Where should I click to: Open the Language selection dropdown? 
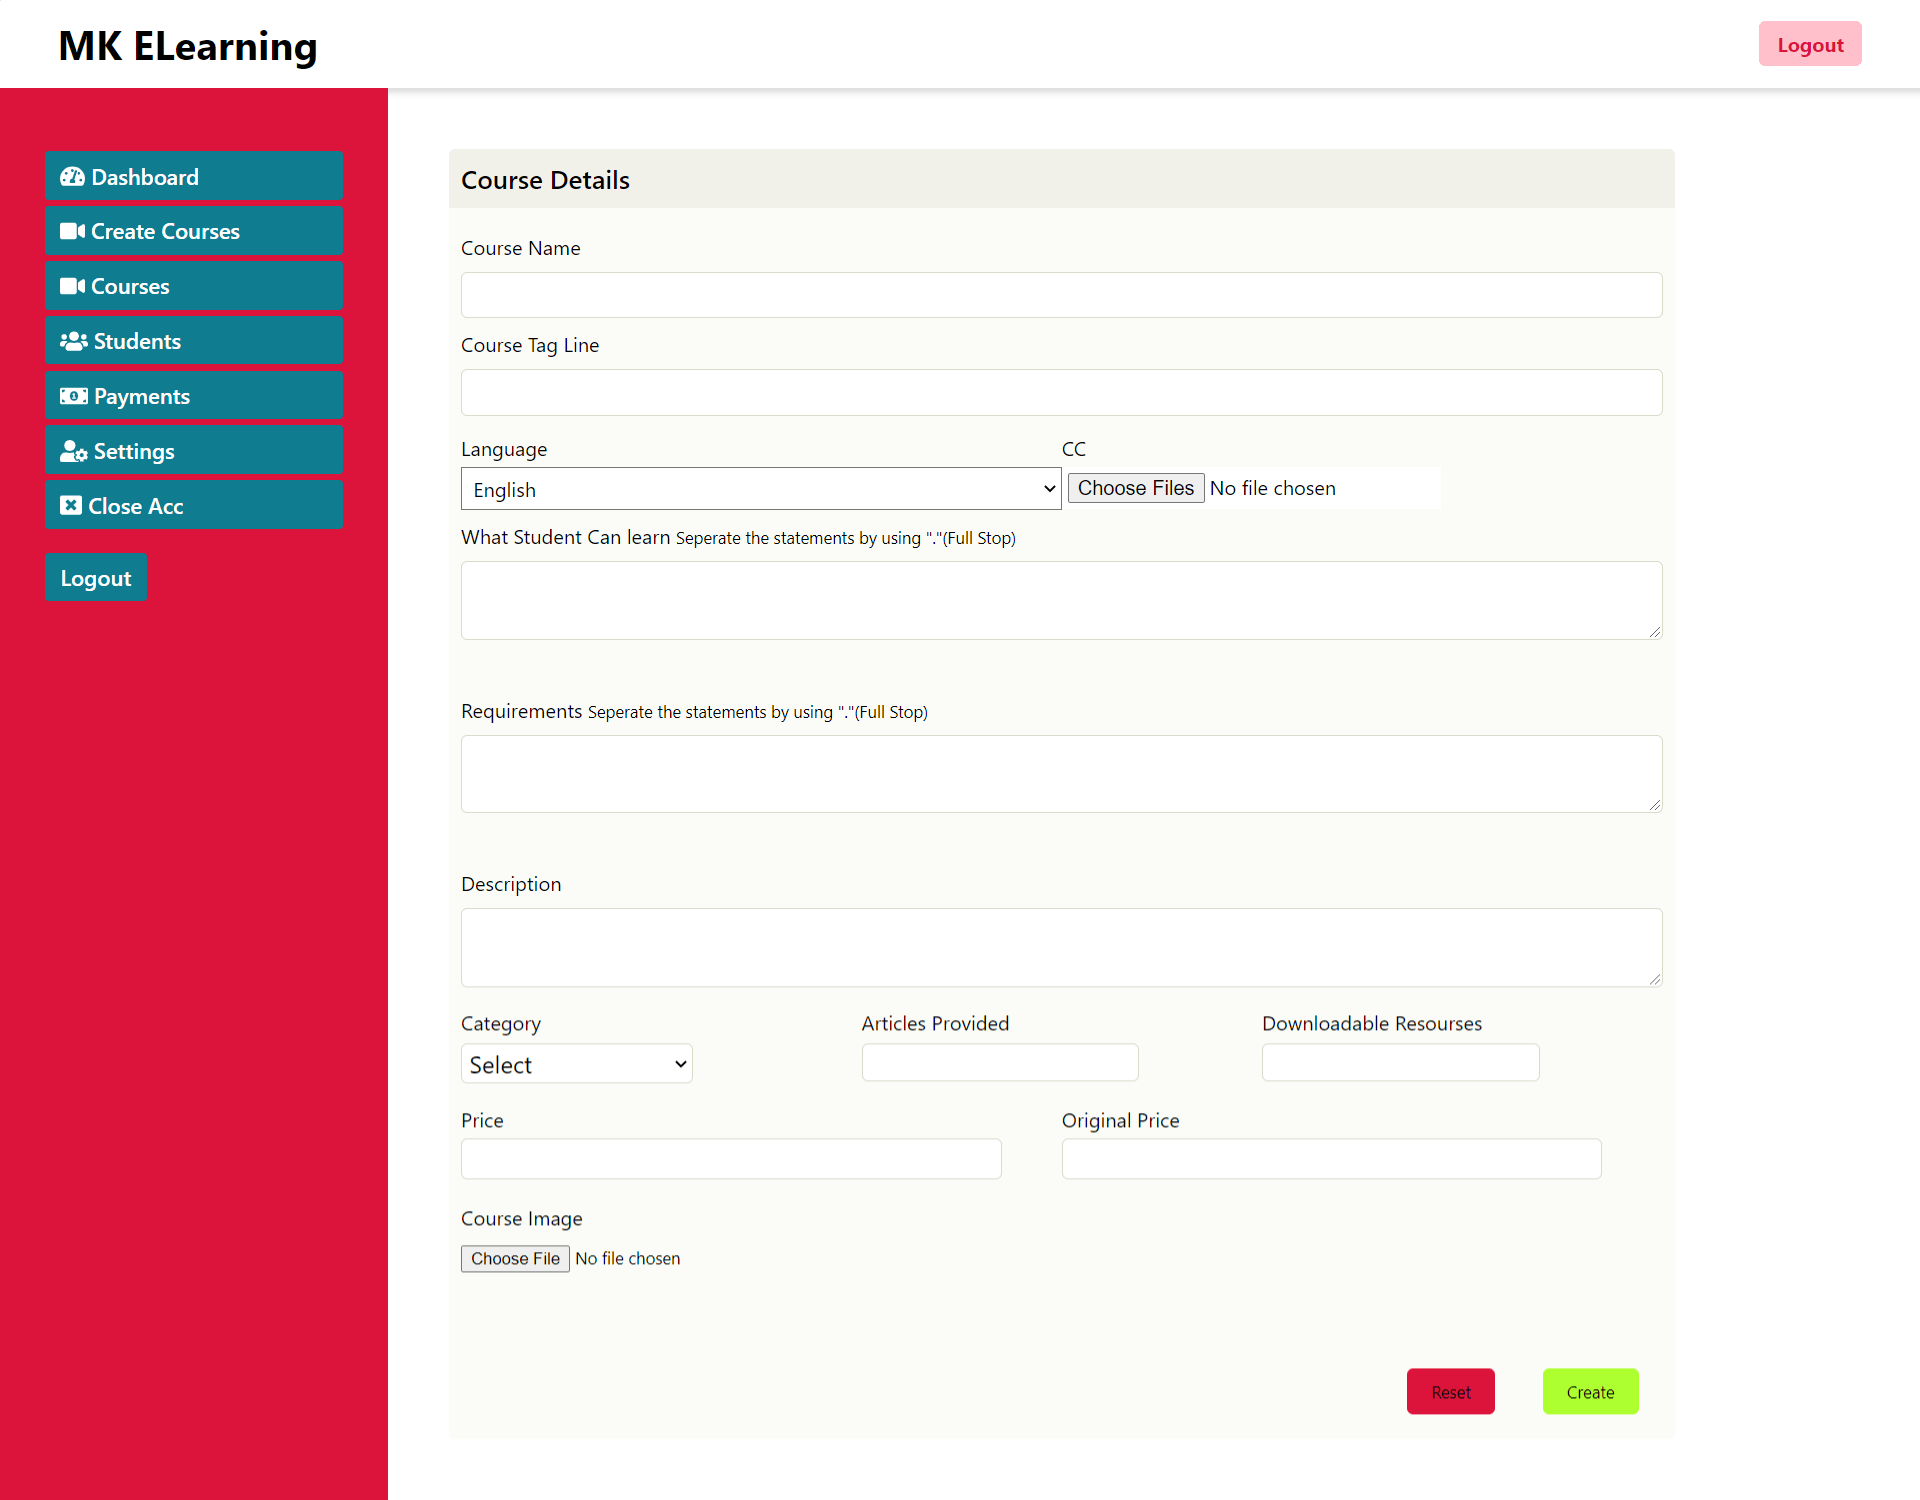(x=761, y=488)
